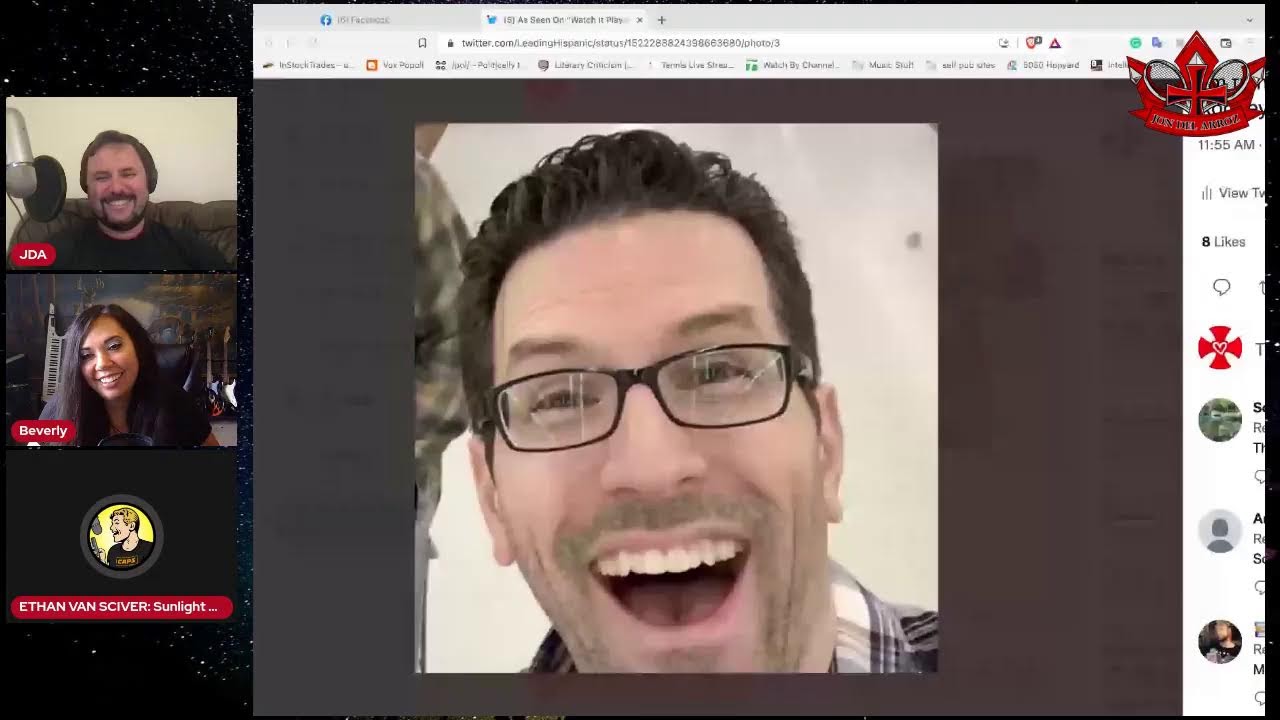Open the Music Stuff bookmarks folder
The width and height of the screenshot is (1280, 720).
pos(883,65)
